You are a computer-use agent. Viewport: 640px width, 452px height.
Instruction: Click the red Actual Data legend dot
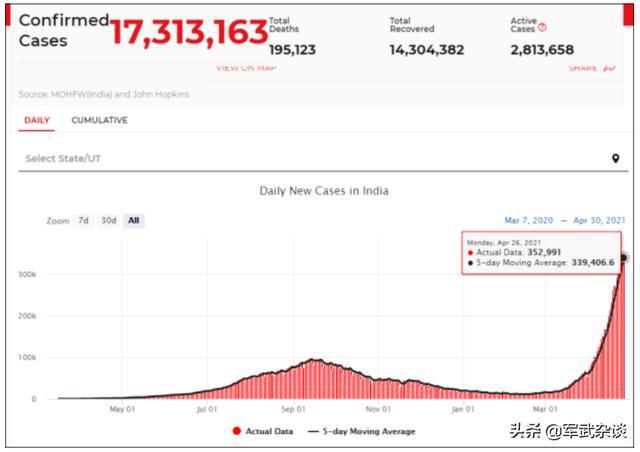point(236,431)
